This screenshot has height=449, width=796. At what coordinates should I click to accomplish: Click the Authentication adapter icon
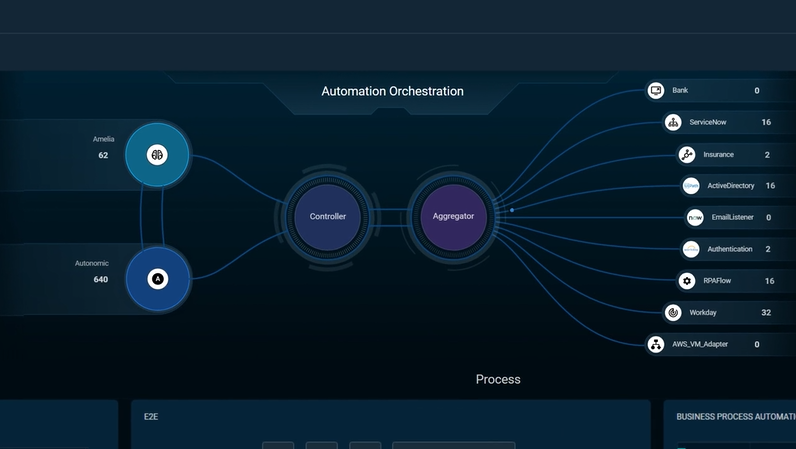(691, 249)
